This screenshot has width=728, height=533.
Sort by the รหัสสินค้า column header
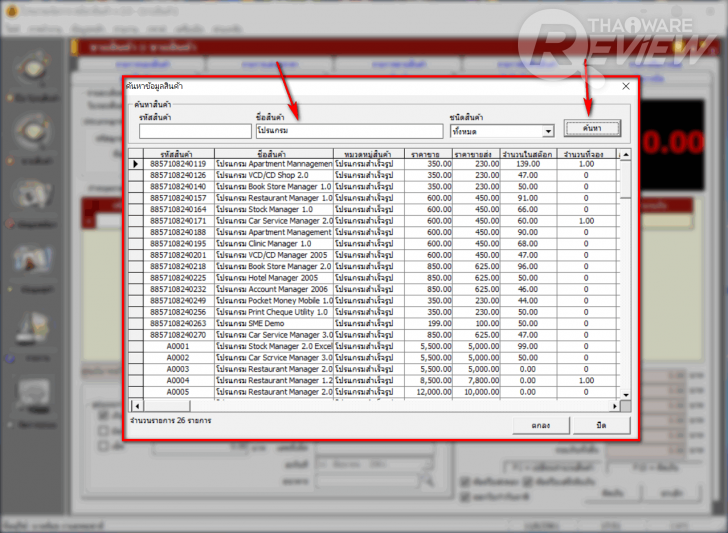tap(179, 154)
